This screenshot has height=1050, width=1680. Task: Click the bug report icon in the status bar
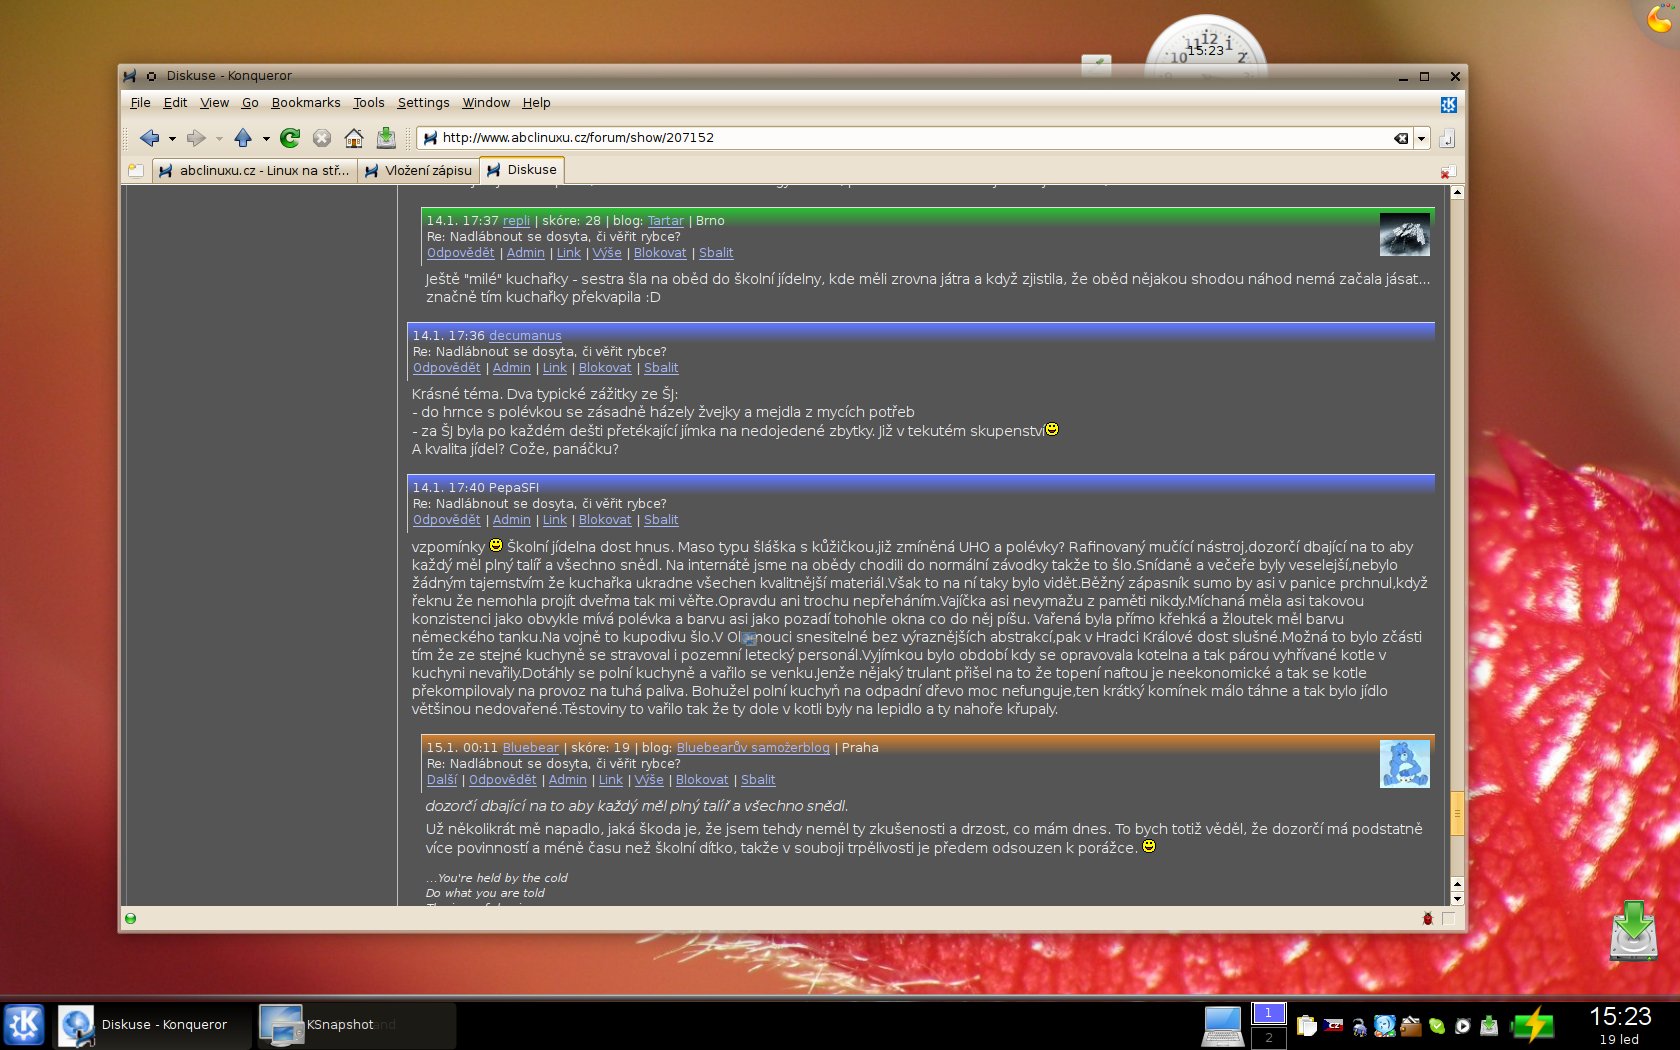(1428, 918)
